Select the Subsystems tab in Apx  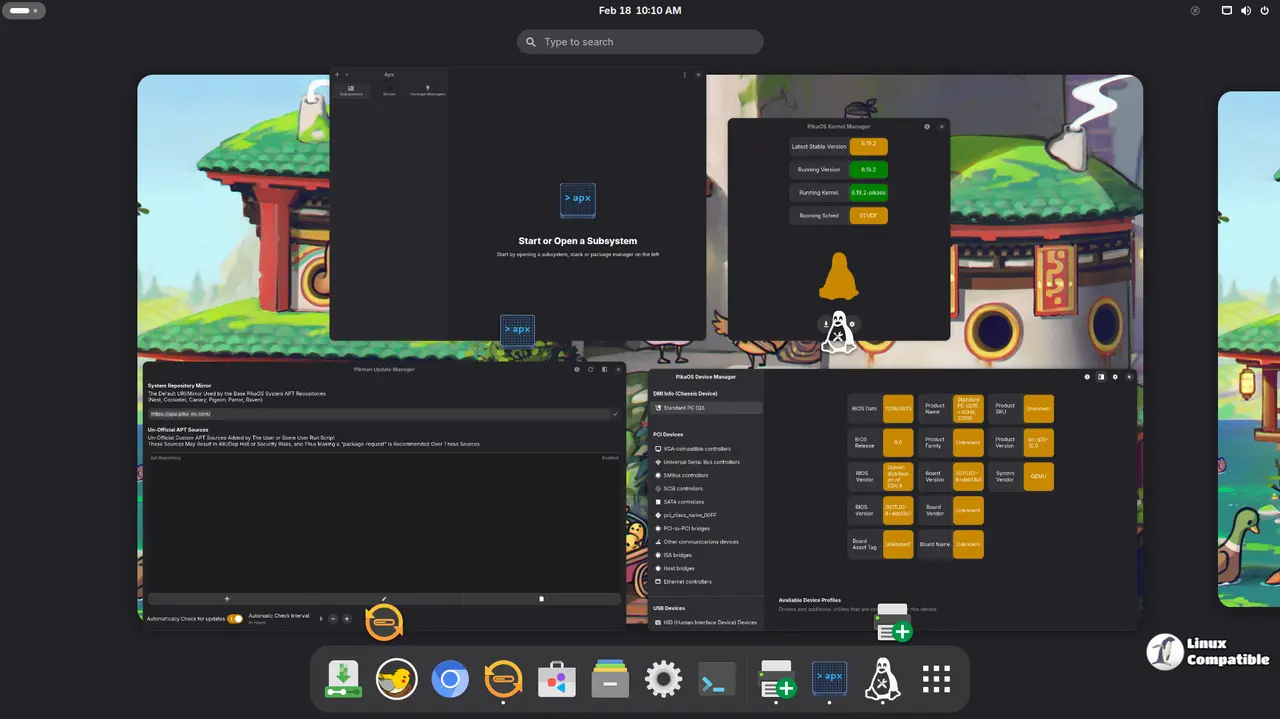tap(351, 91)
